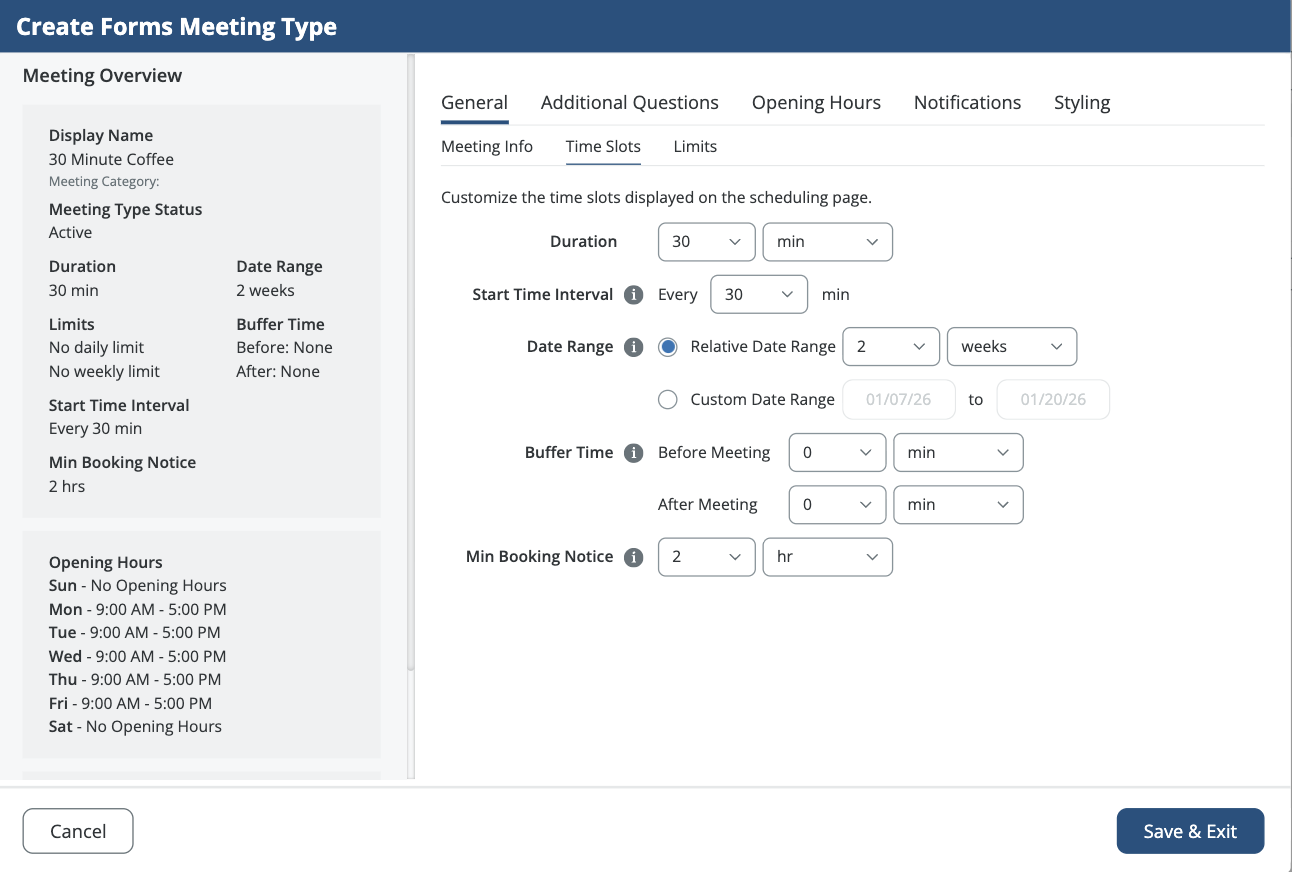Click Min Booking Notice info icon
Viewport: 1292px width, 872px height.
(x=633, y=557)
